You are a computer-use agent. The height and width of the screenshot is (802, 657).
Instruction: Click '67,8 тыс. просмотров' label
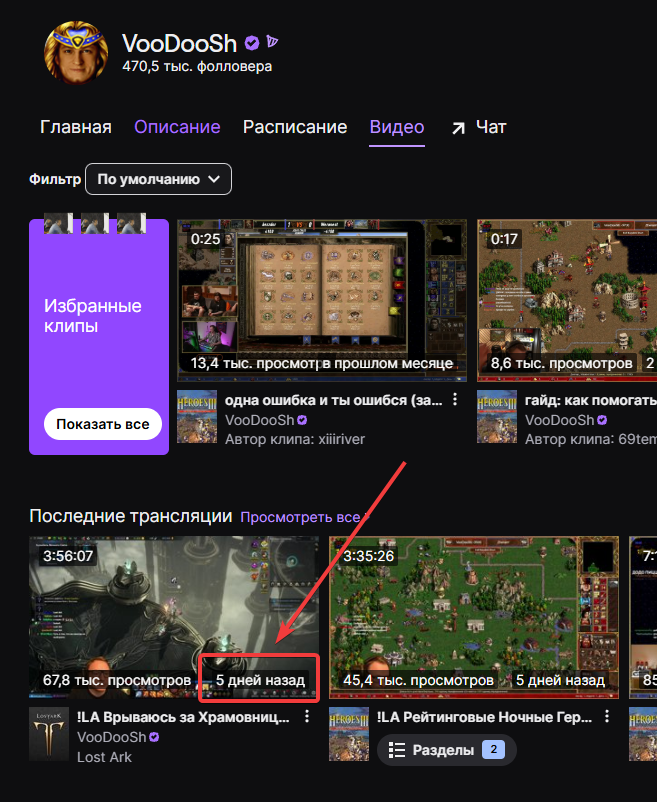click(117, 680)
